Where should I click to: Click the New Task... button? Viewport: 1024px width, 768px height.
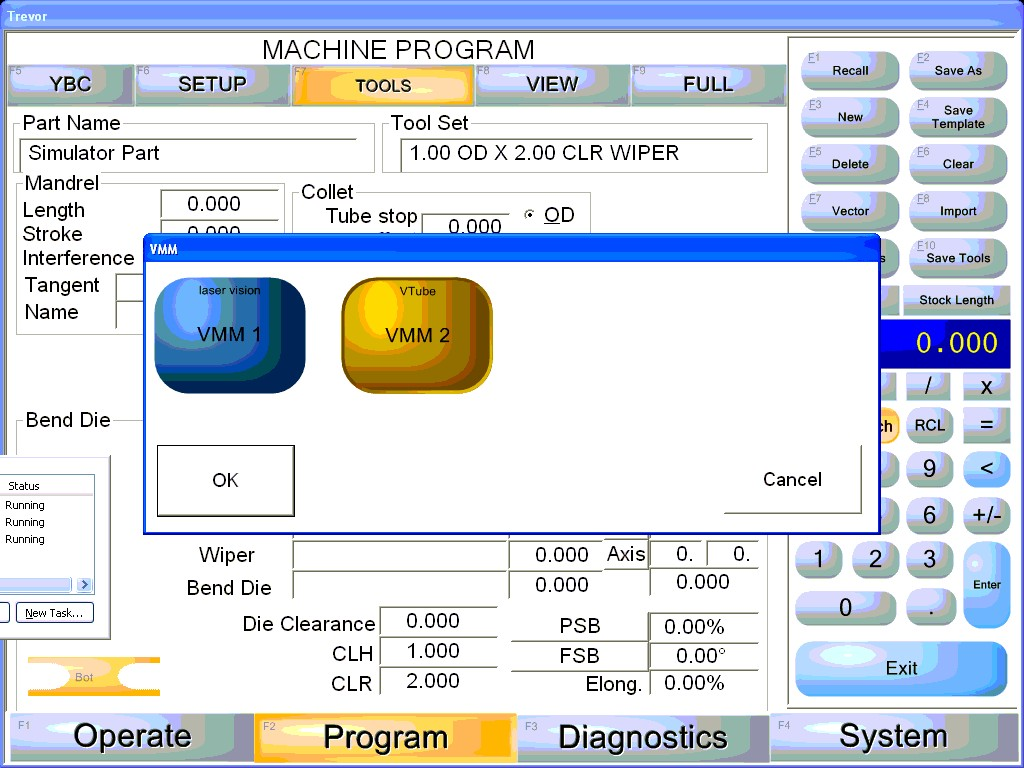(x=54, y=613)
